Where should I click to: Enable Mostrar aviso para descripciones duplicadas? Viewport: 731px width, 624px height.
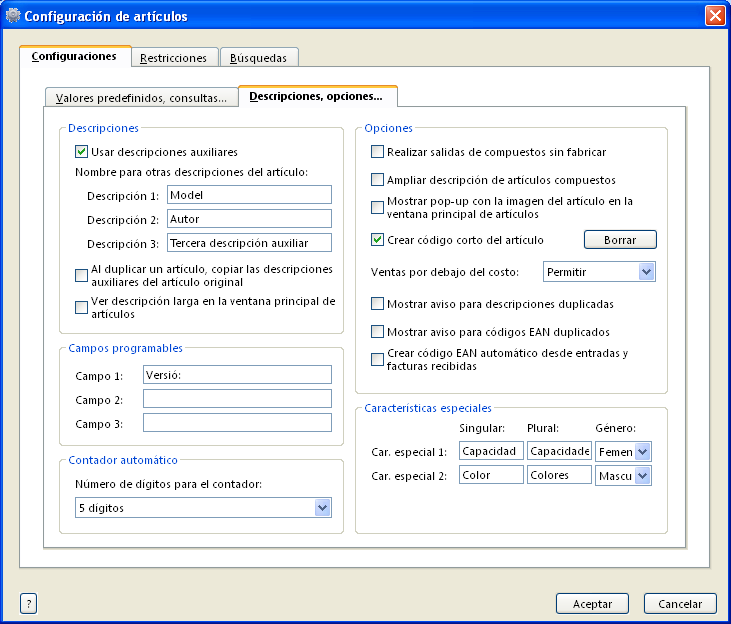coord(377,303)
